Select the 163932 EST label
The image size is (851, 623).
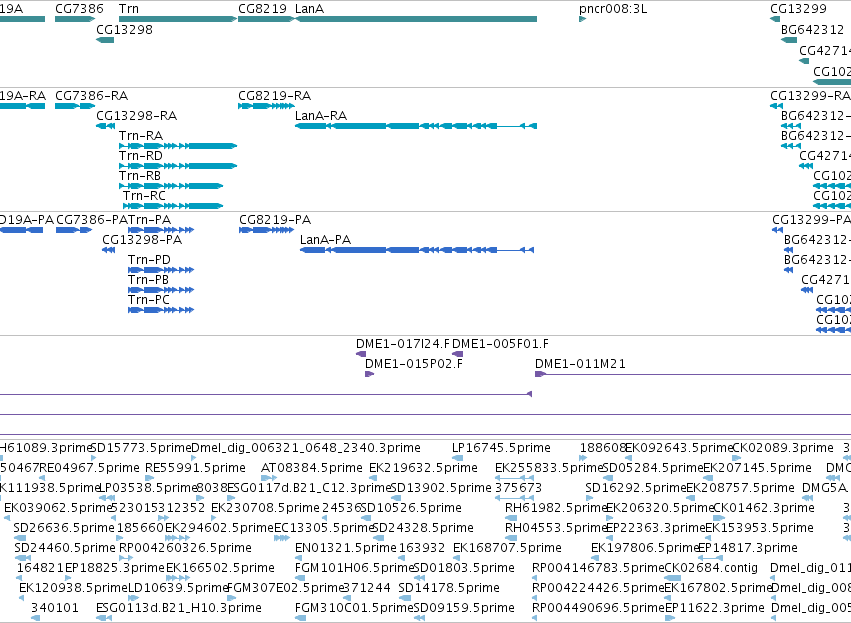pos(422,549)
